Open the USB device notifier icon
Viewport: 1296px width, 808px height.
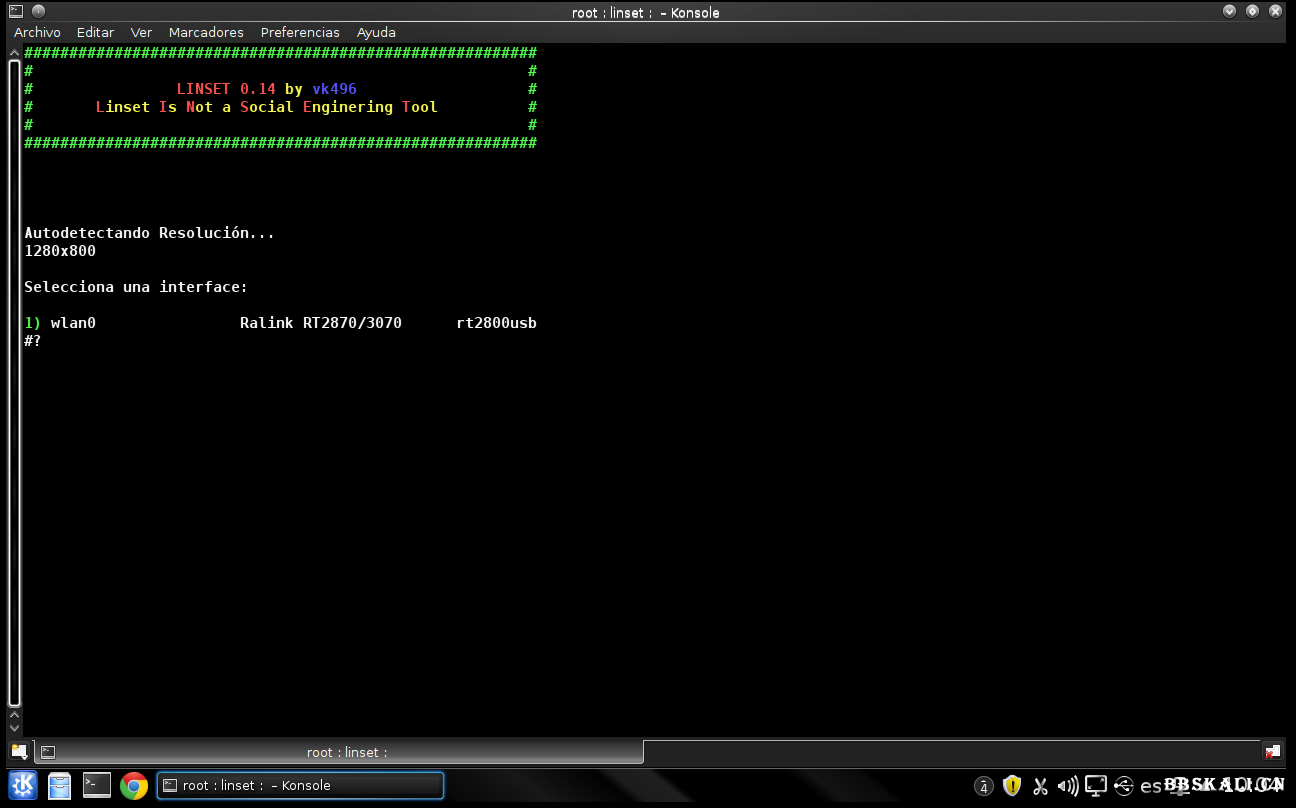1123,786
